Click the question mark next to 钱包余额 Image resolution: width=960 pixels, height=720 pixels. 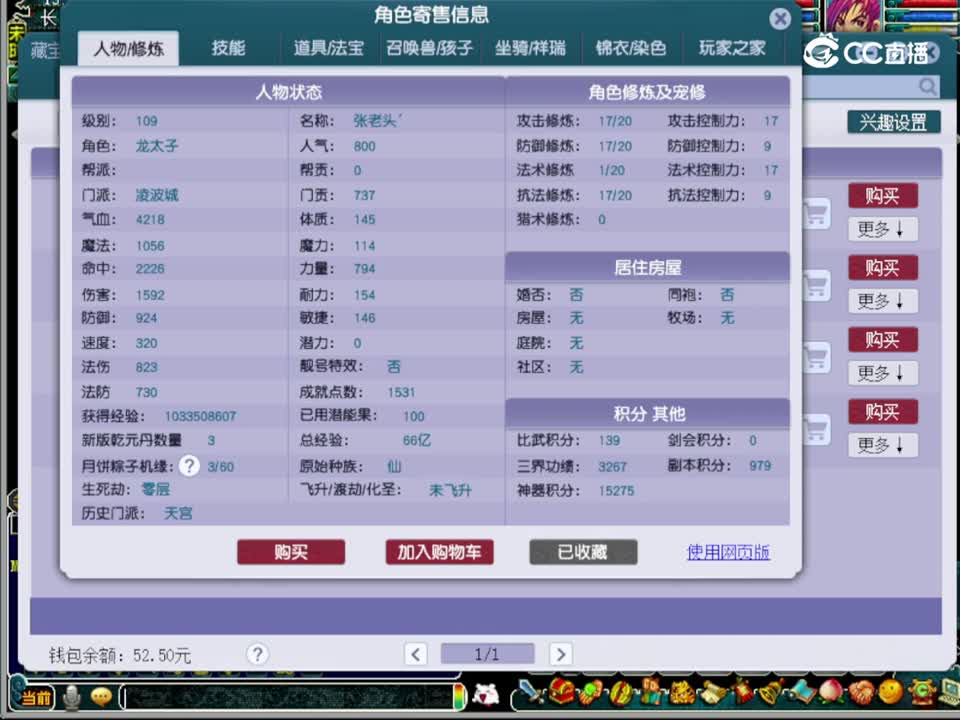tap(257, 654)
